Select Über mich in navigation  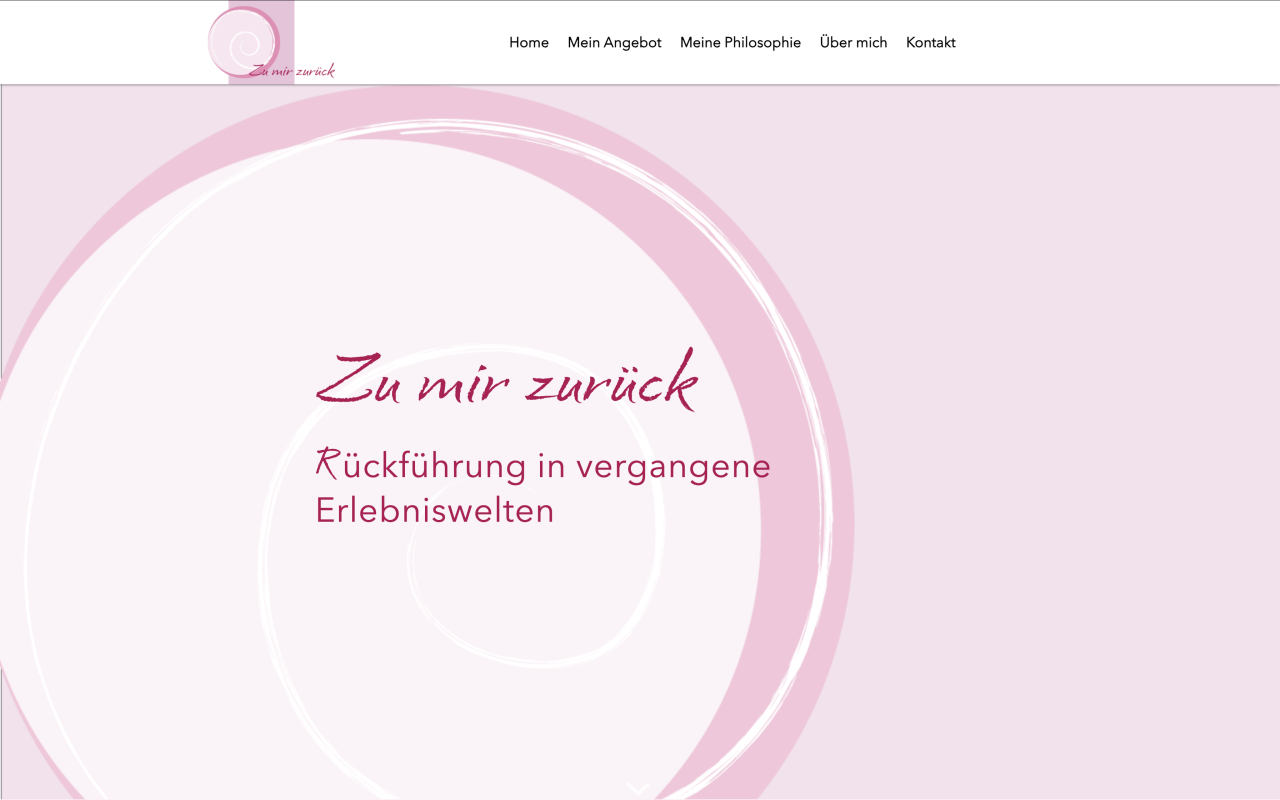tap(853, 42)
